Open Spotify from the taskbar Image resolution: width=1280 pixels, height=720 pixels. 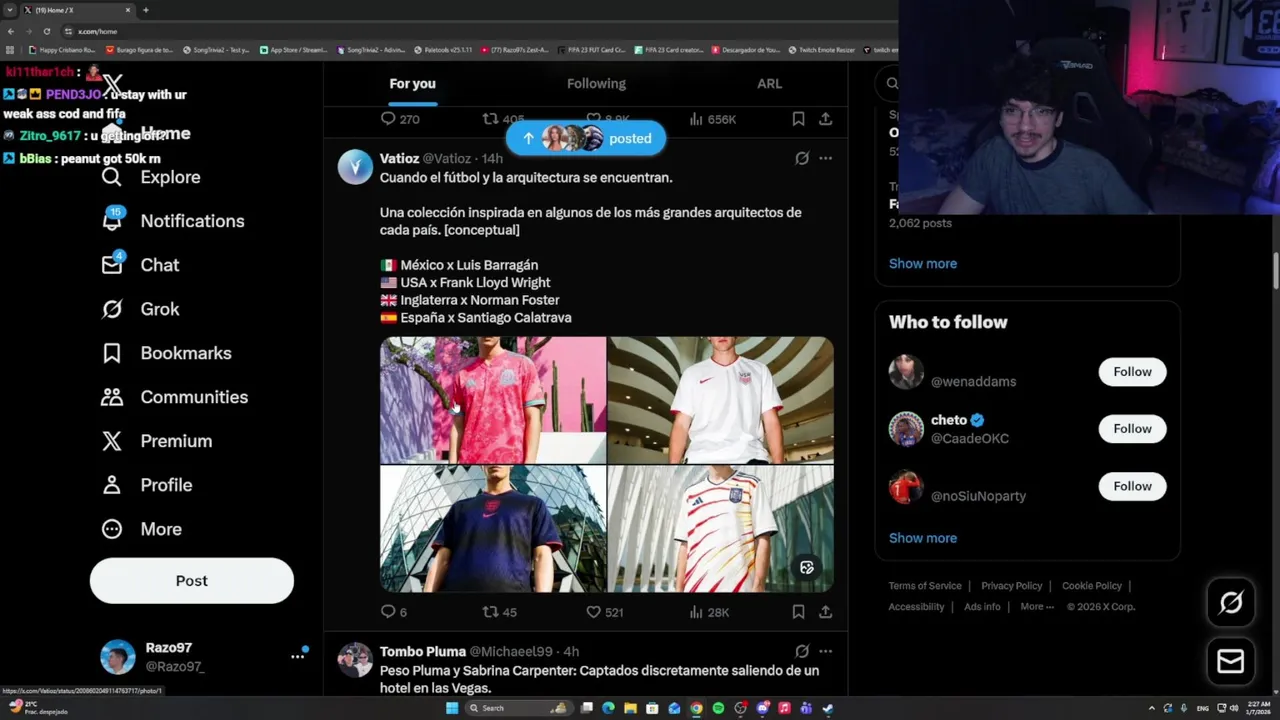pos(718,708)
